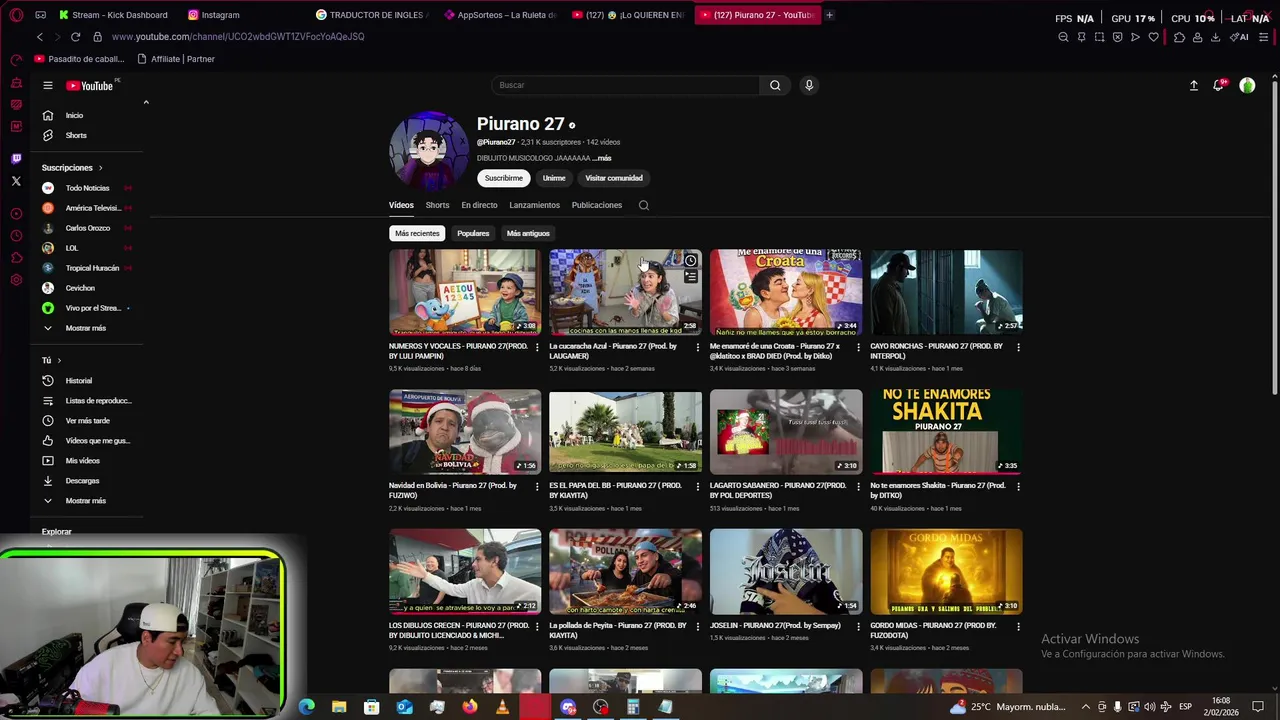This screenshot has height=720, width=1280.
Task: Select the Más antiguos filter chip
Action: 528,233
